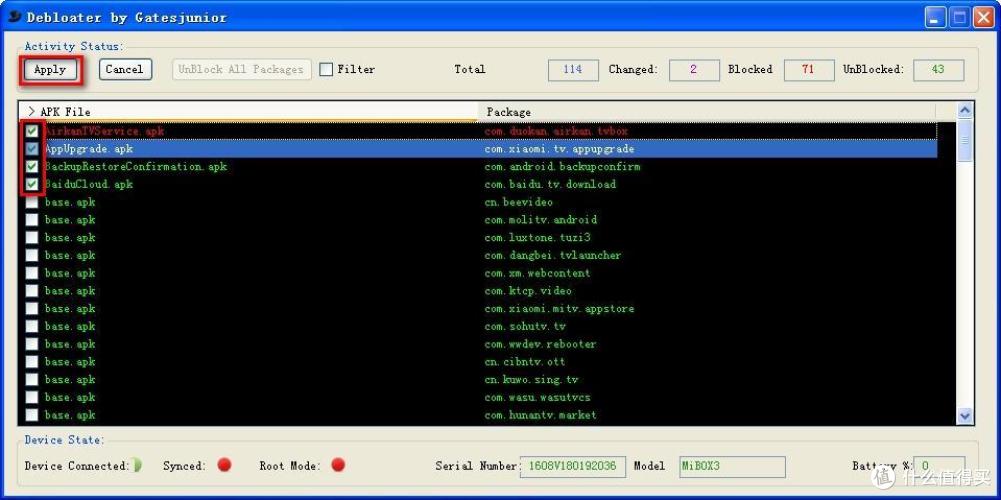Click the Blocked count field showing 71
1001x500 pixels.
click(809, 70)
